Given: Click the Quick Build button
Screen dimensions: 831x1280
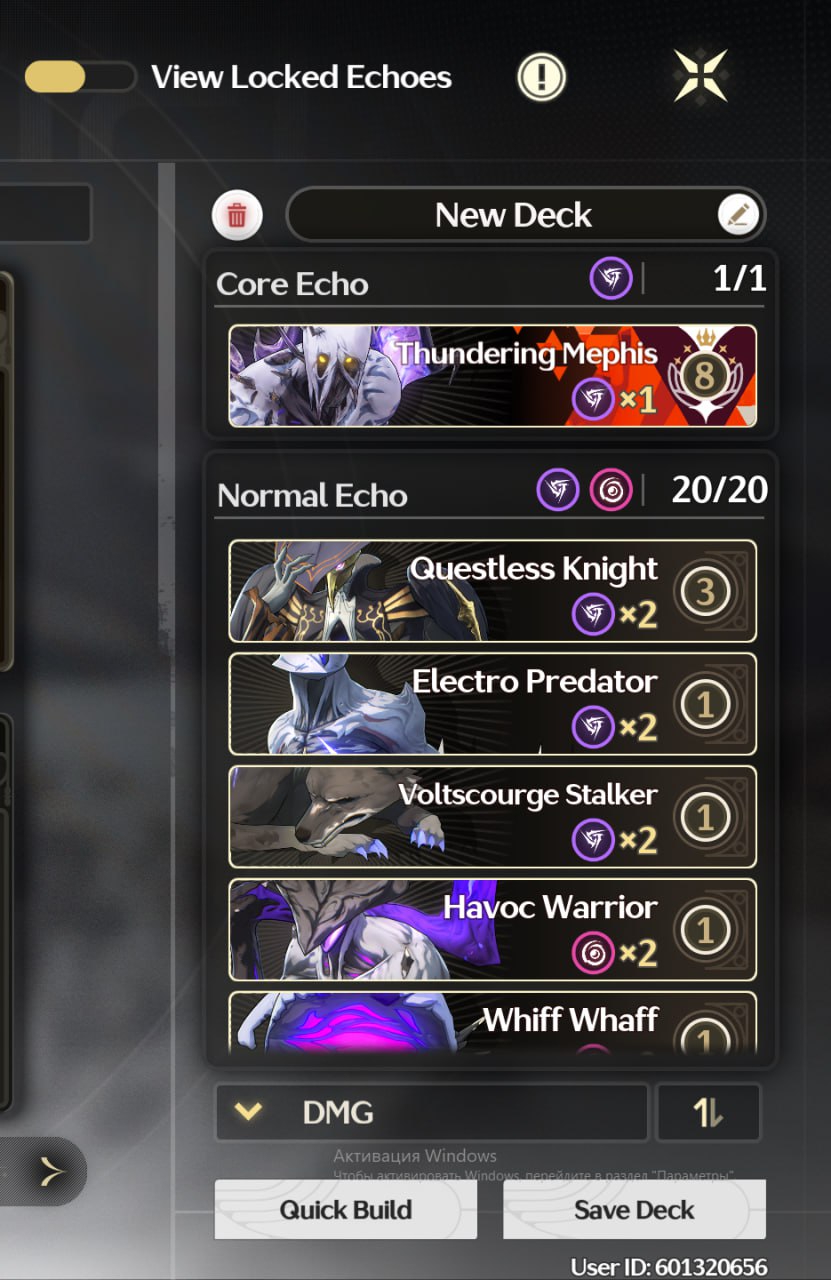Looking at the screenshot, I should click(346, 1210).
